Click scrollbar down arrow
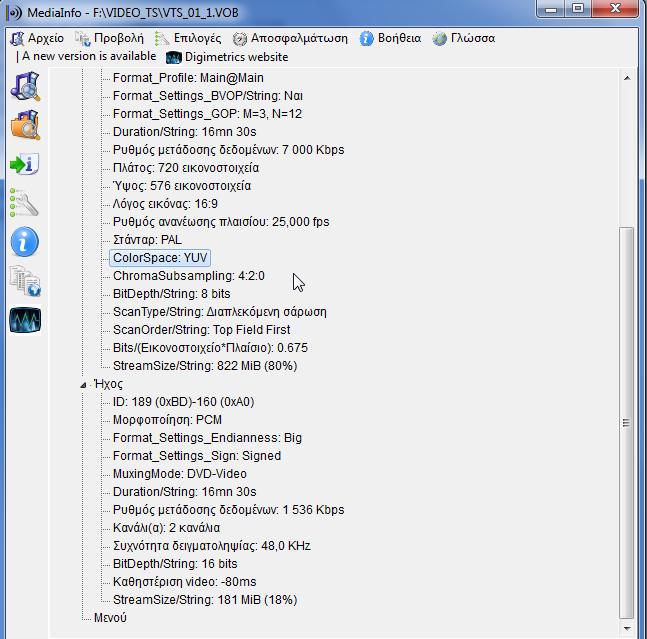 point(627,629)
